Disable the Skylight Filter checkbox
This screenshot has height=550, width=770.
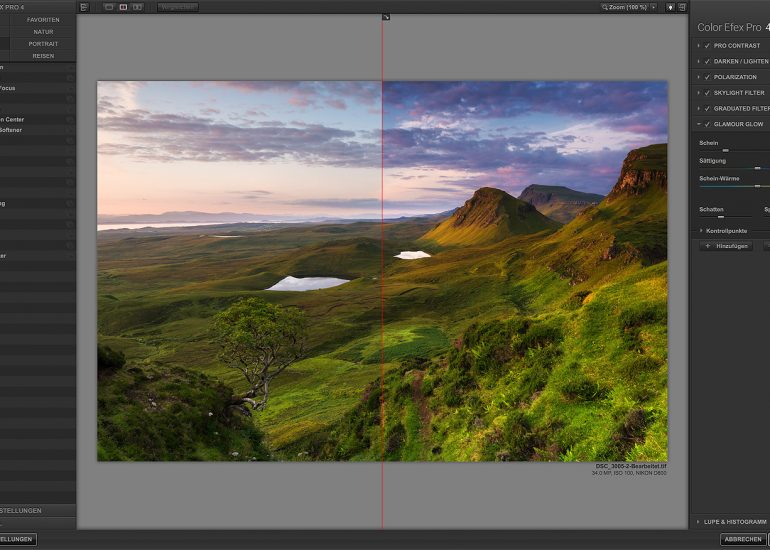pos(707,93)
